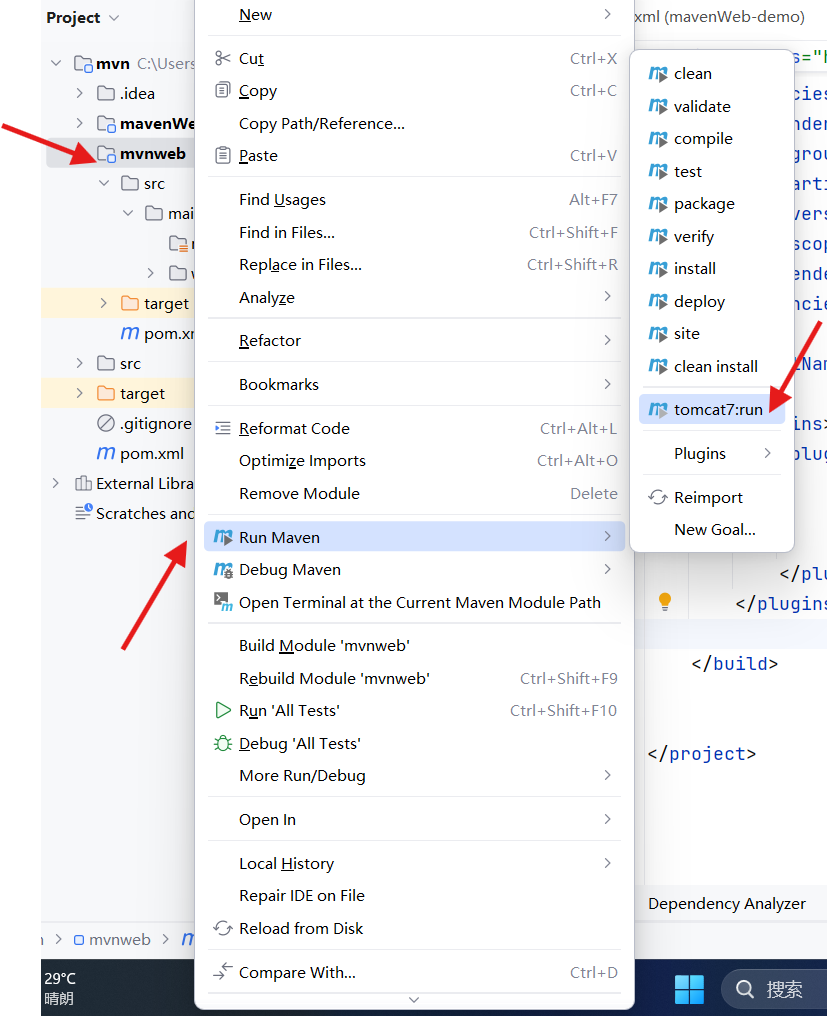Click the yellow lightbulb intention icon
The height and width of the screenshot is (1016, 827).
(x=664, y=601)
